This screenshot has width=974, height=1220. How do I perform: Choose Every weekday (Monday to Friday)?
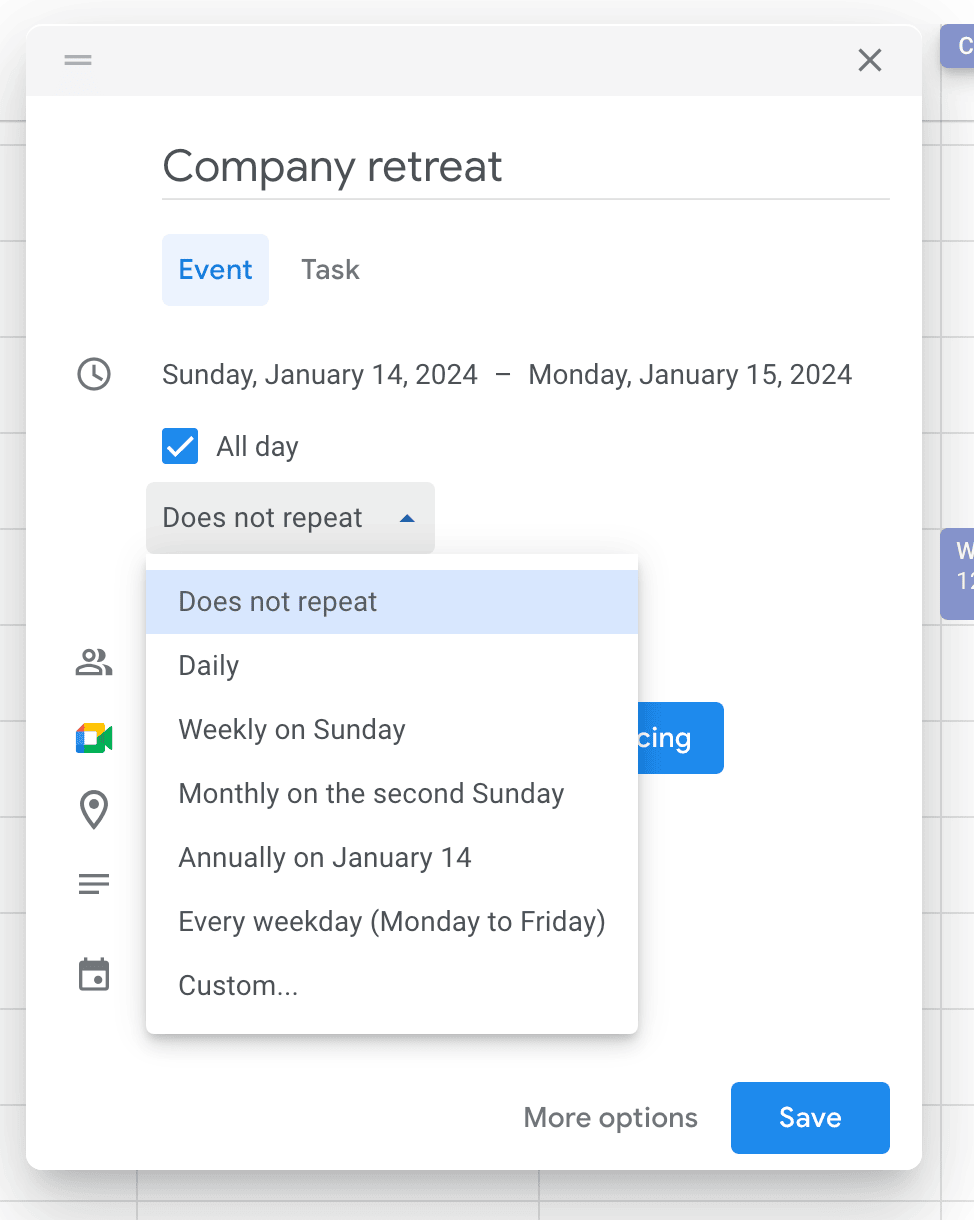[392, 922]
